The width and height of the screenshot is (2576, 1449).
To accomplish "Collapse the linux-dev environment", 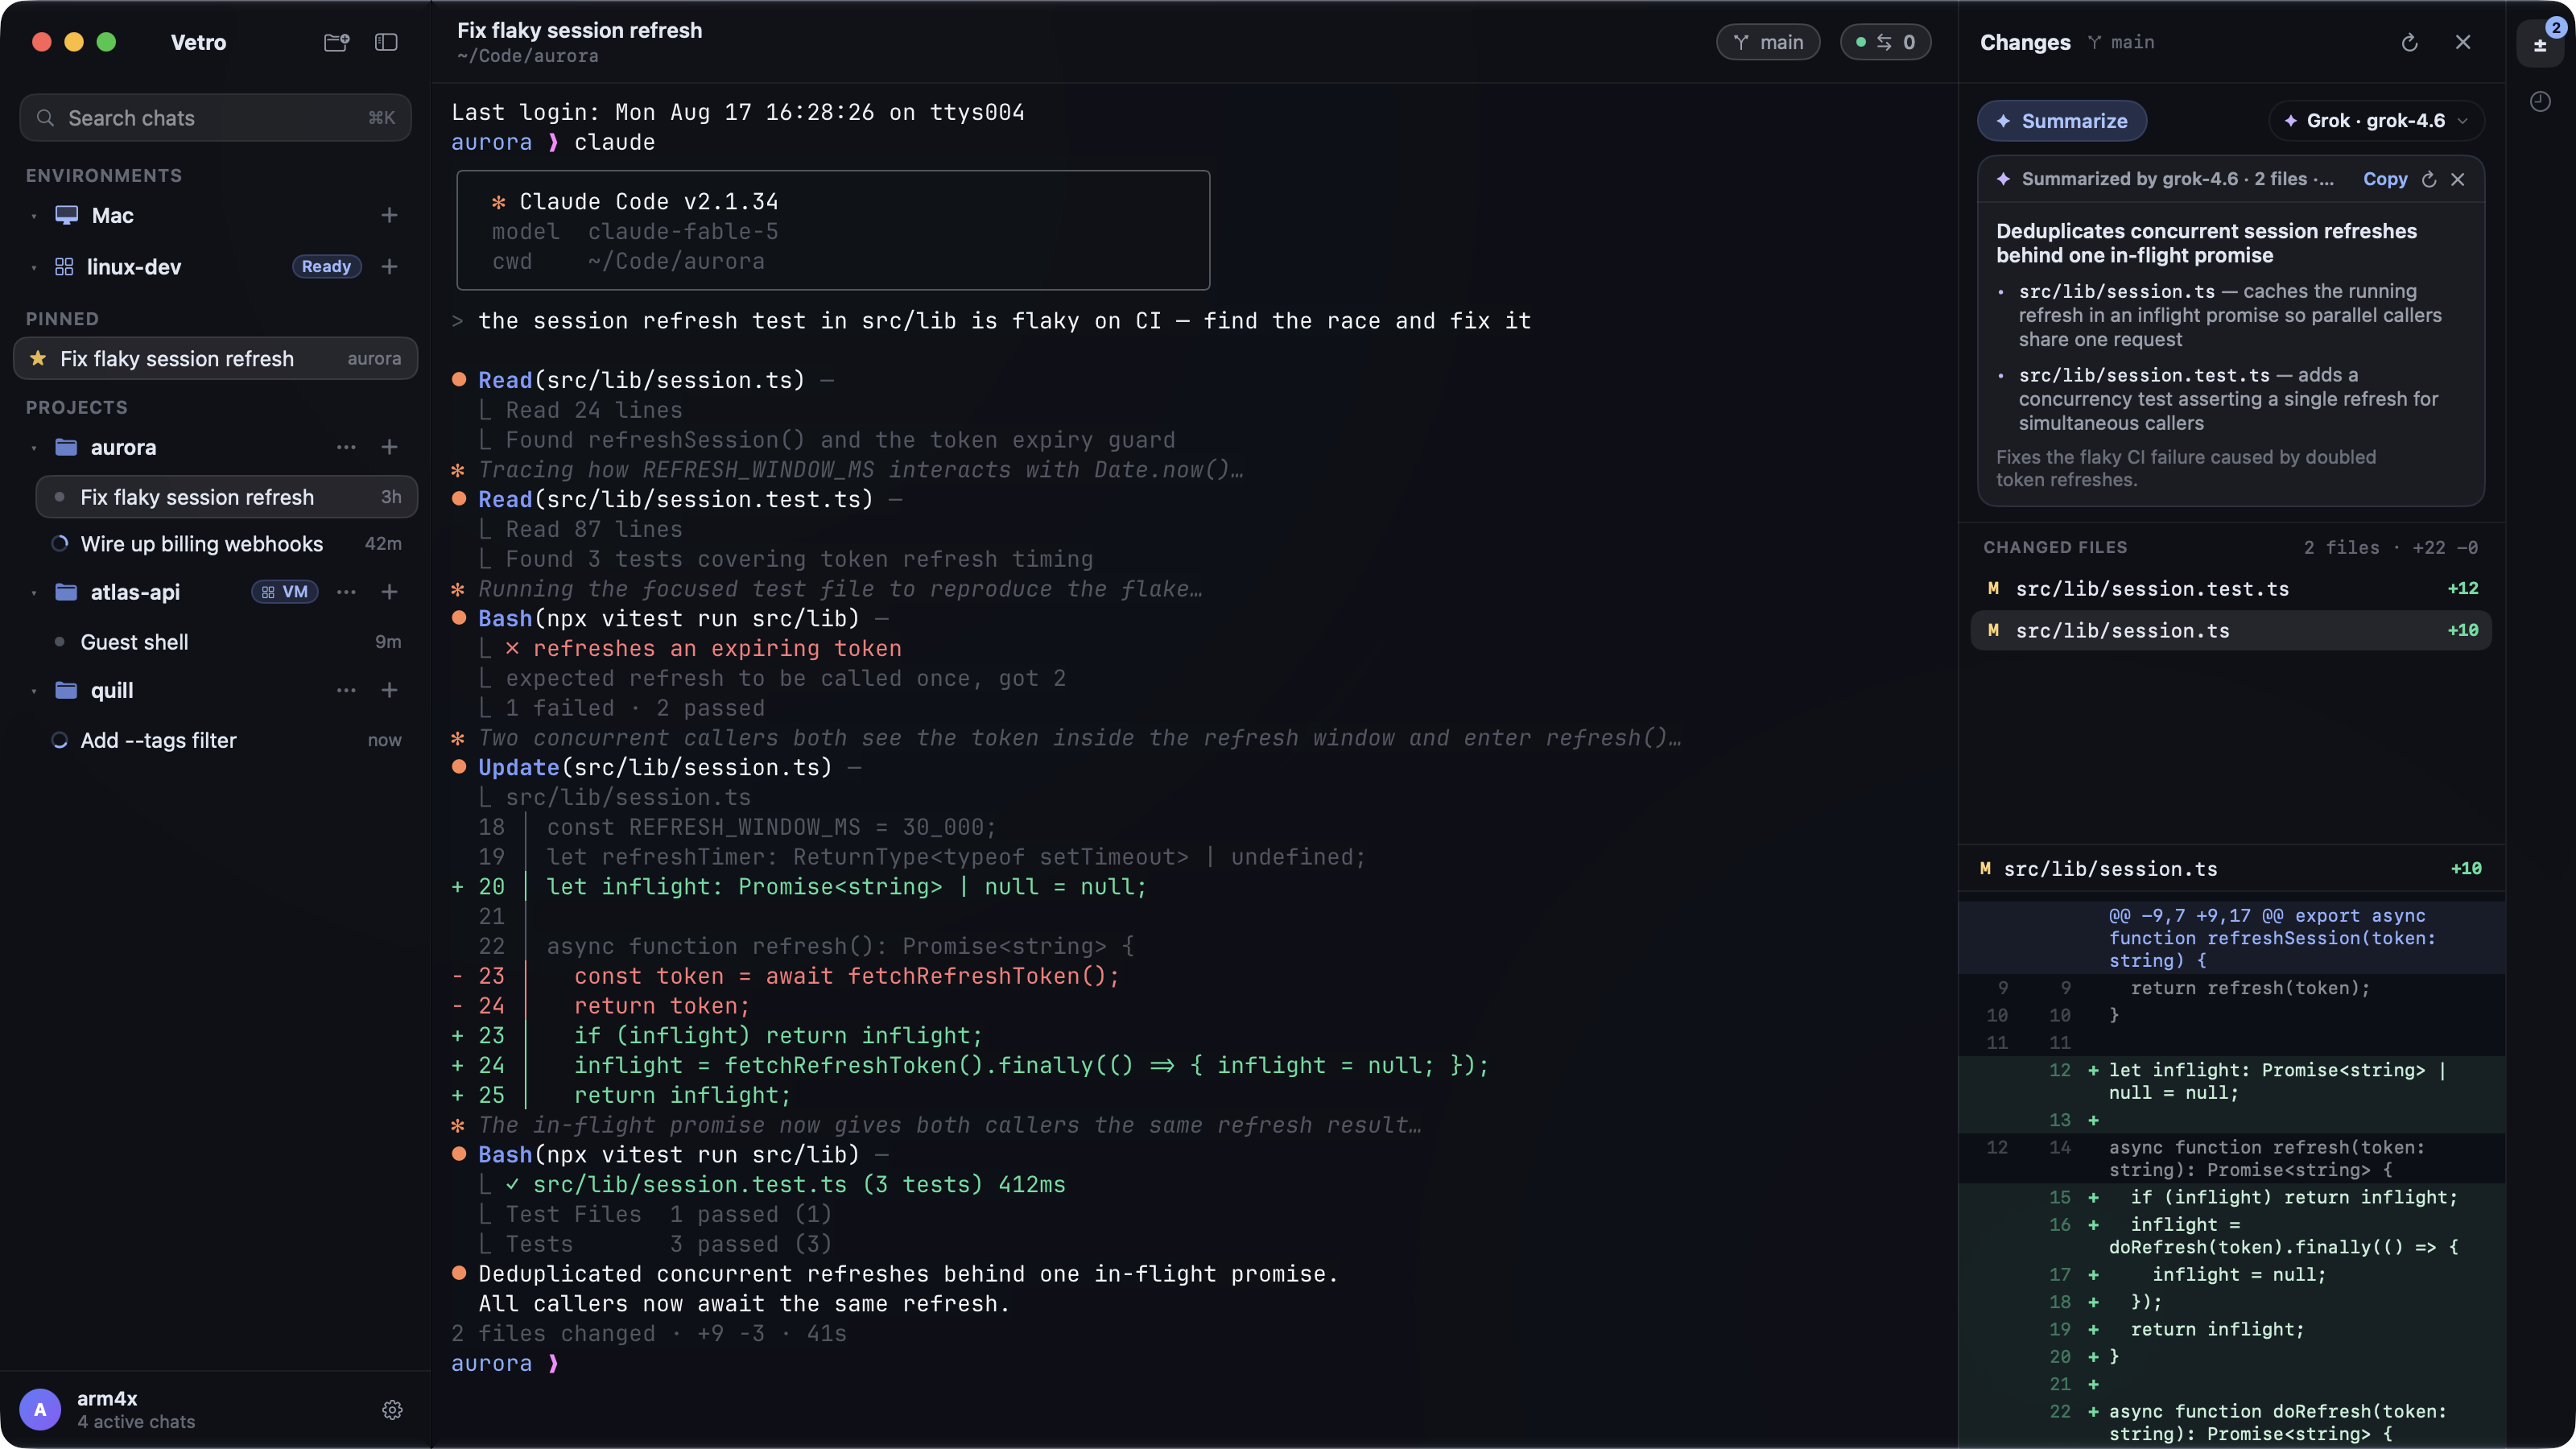I will click(34, 267).
